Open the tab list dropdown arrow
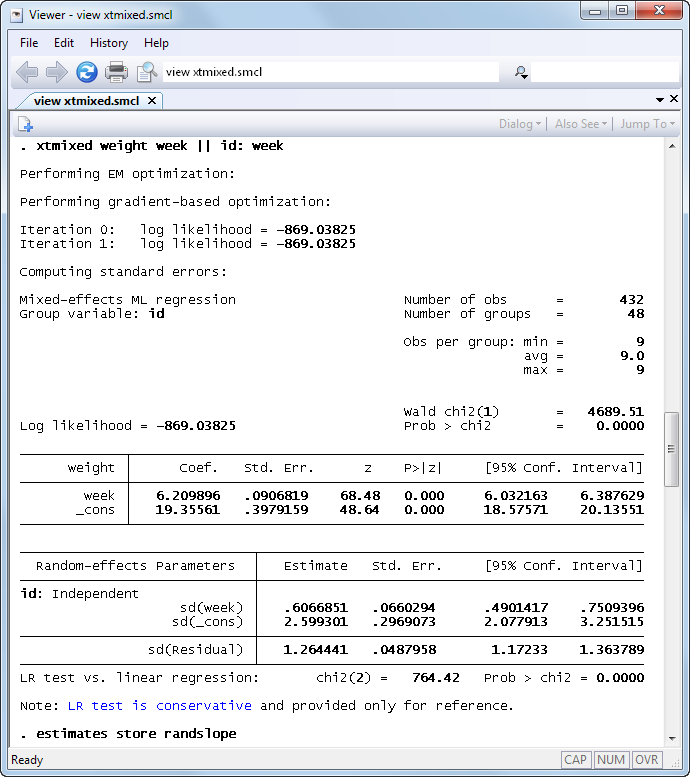Viewport: 690px width, 777px height. [x=660, y=100]
